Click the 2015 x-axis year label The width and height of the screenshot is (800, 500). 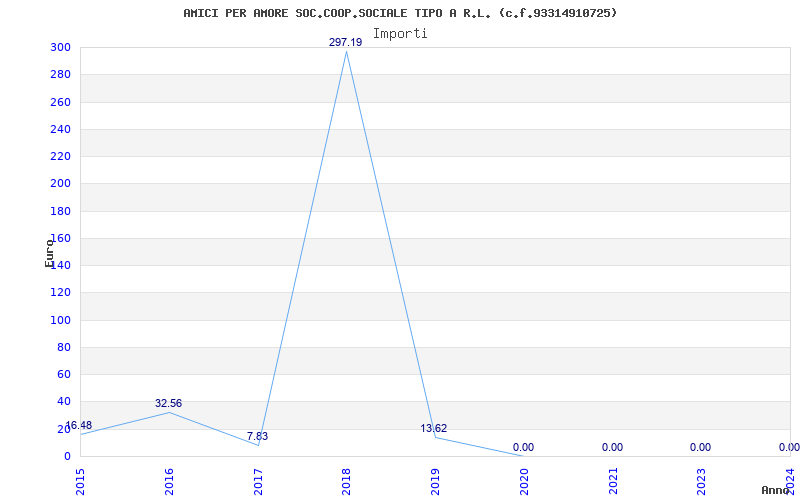coord(80,481)
